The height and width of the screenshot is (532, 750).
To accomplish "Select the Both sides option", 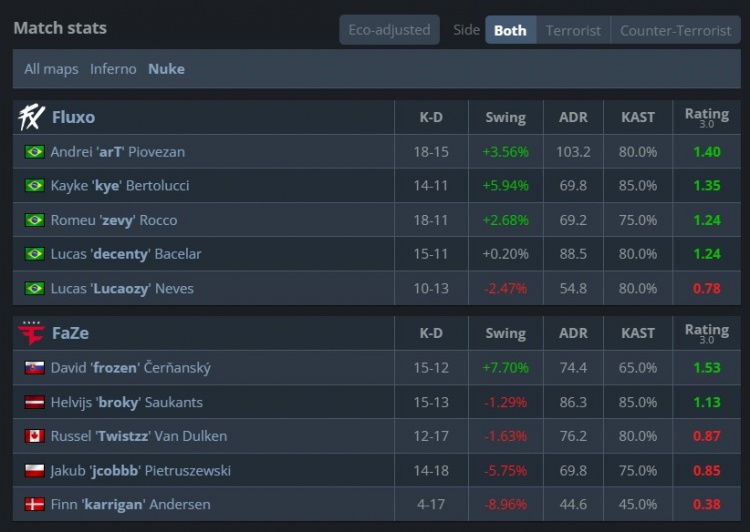I will 510,30.
